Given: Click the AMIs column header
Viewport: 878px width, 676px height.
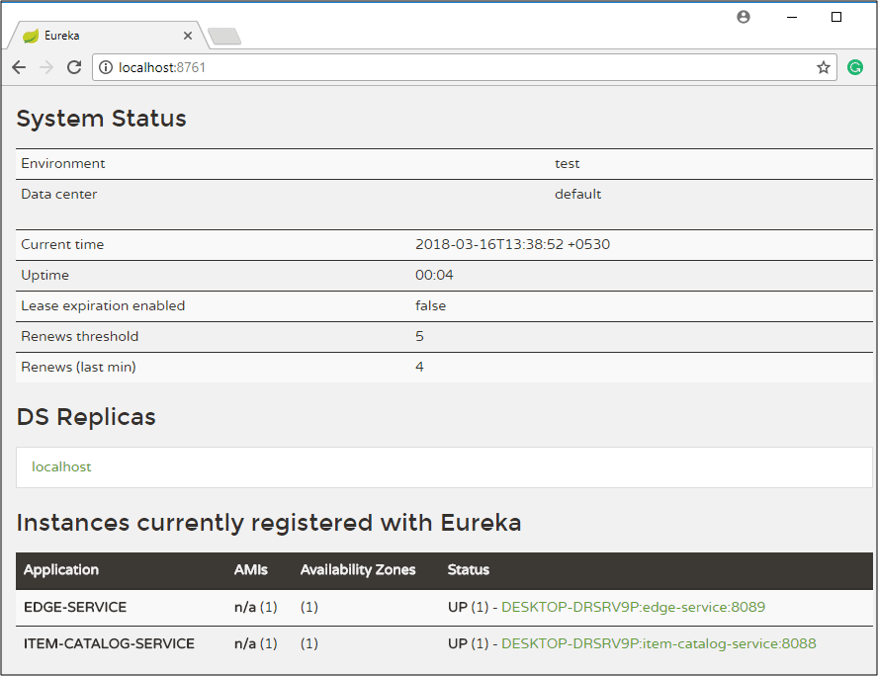Looking at the screenshot, I should pos(251,570).
